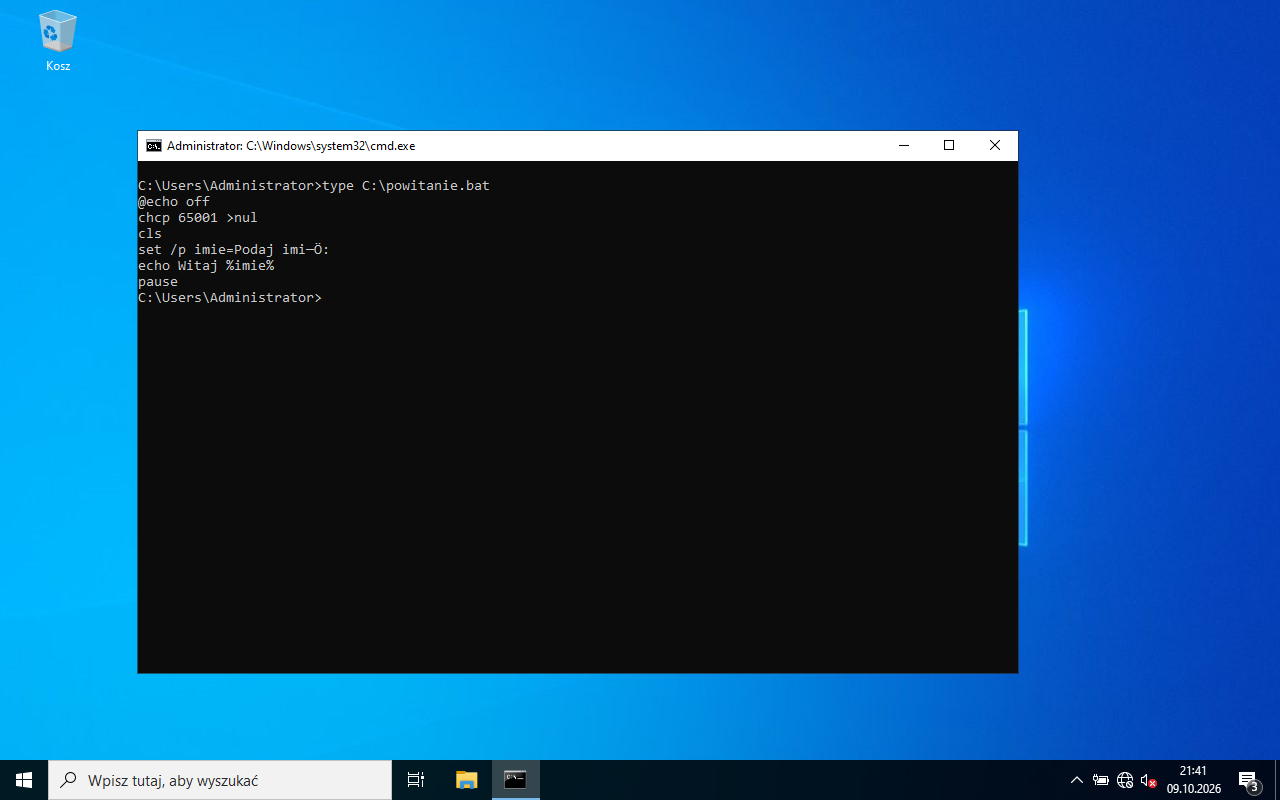Click the line '@echo off'
Image resolution: width=1280 pixels, height=800 pixels.
[174, 202]
